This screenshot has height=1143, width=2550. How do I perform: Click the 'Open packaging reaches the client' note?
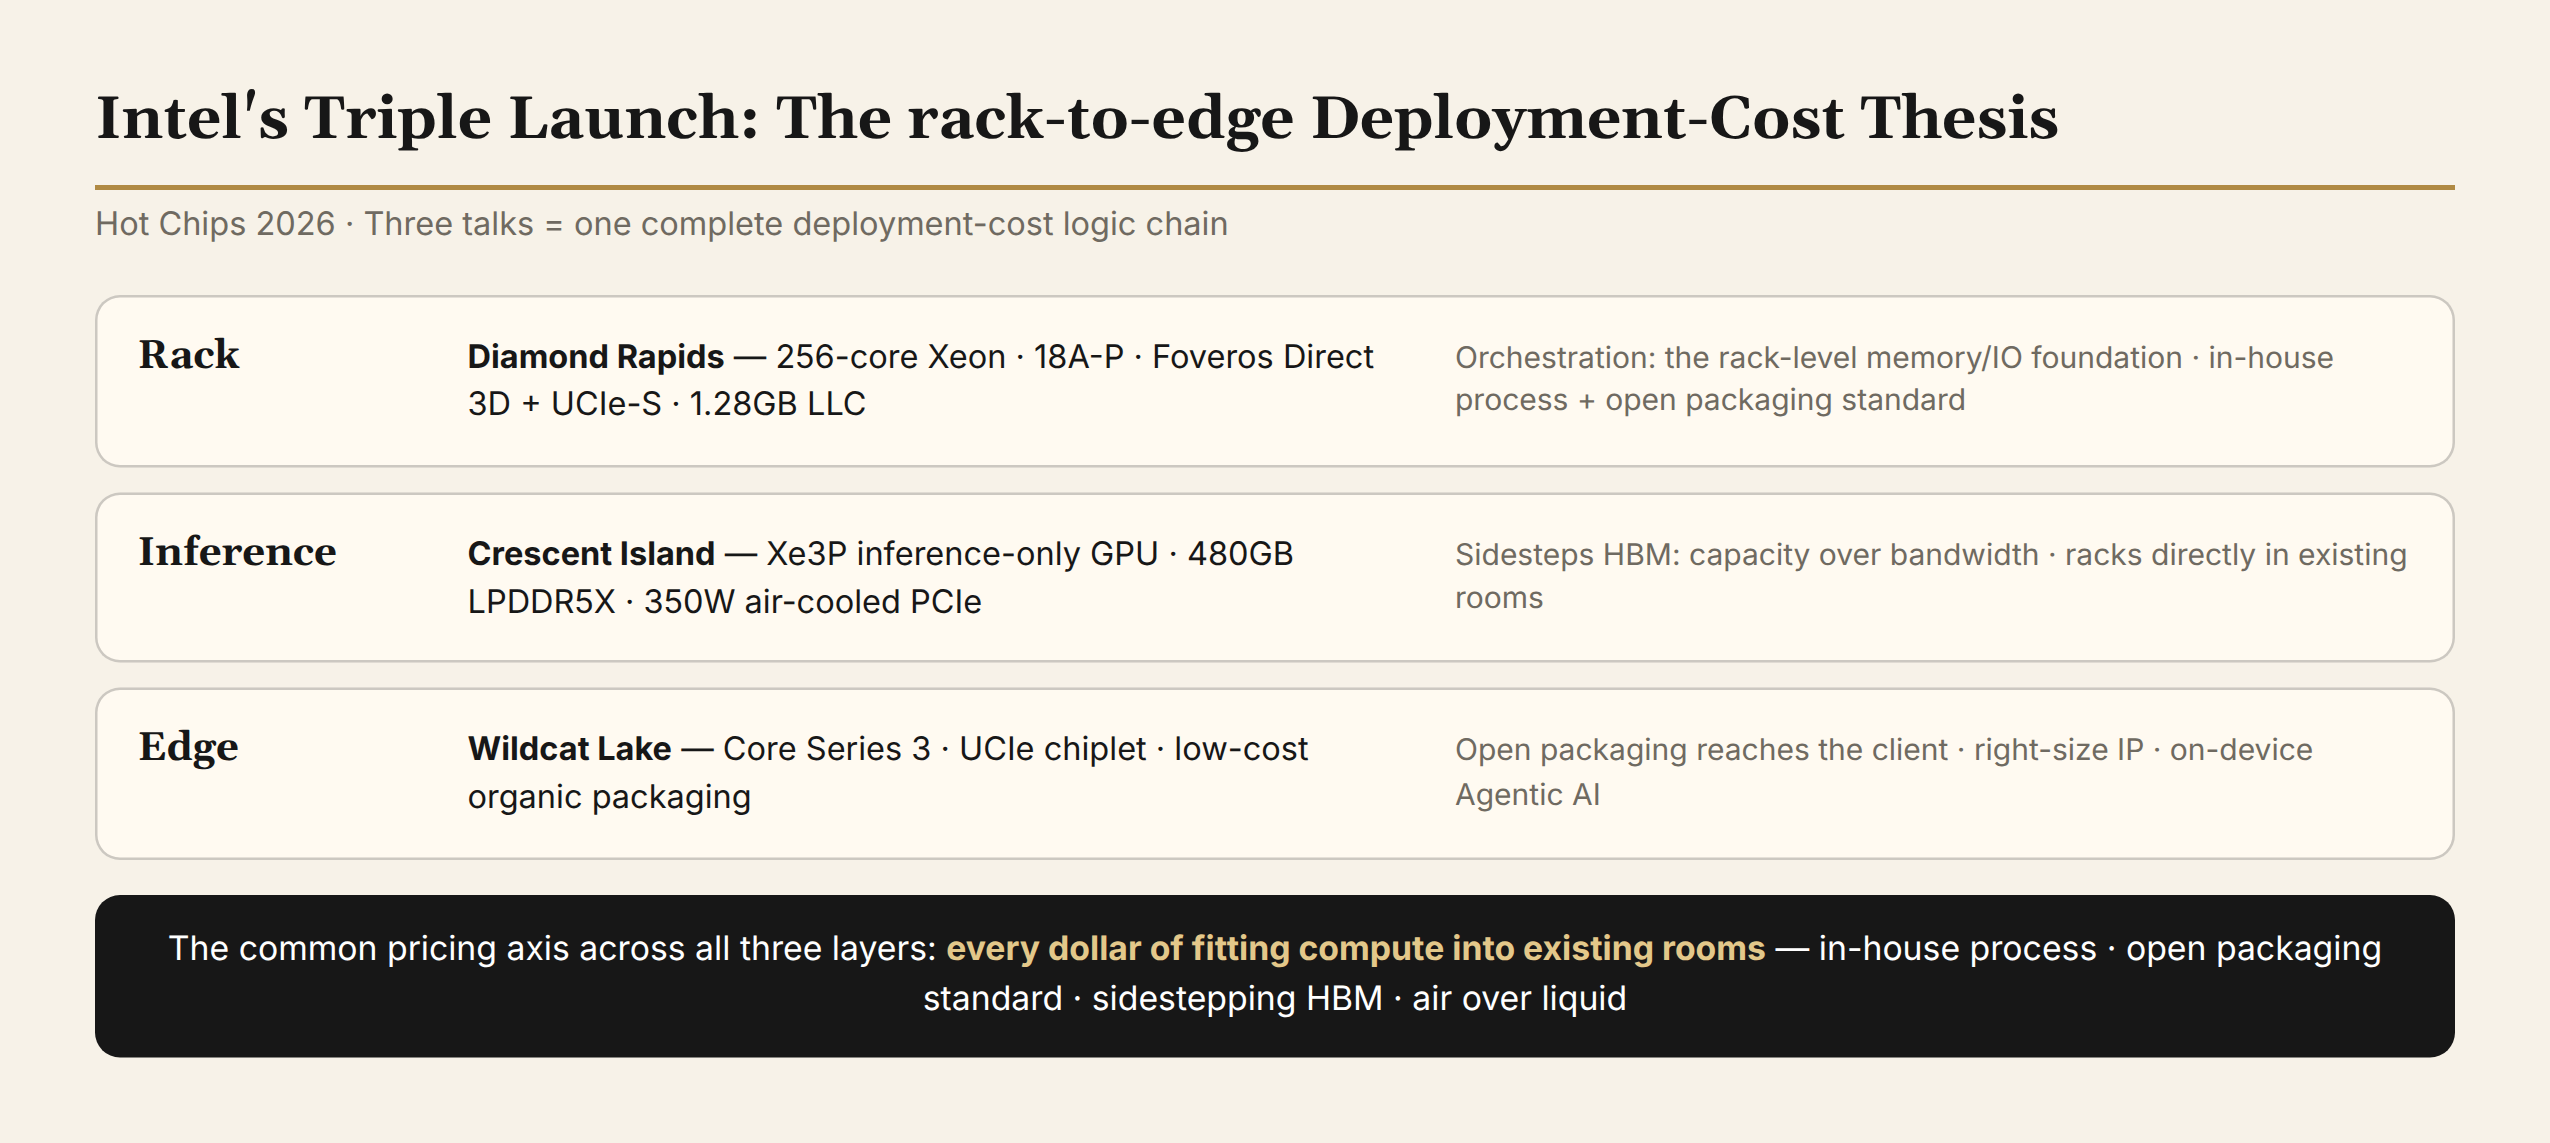click(1701, 749)
